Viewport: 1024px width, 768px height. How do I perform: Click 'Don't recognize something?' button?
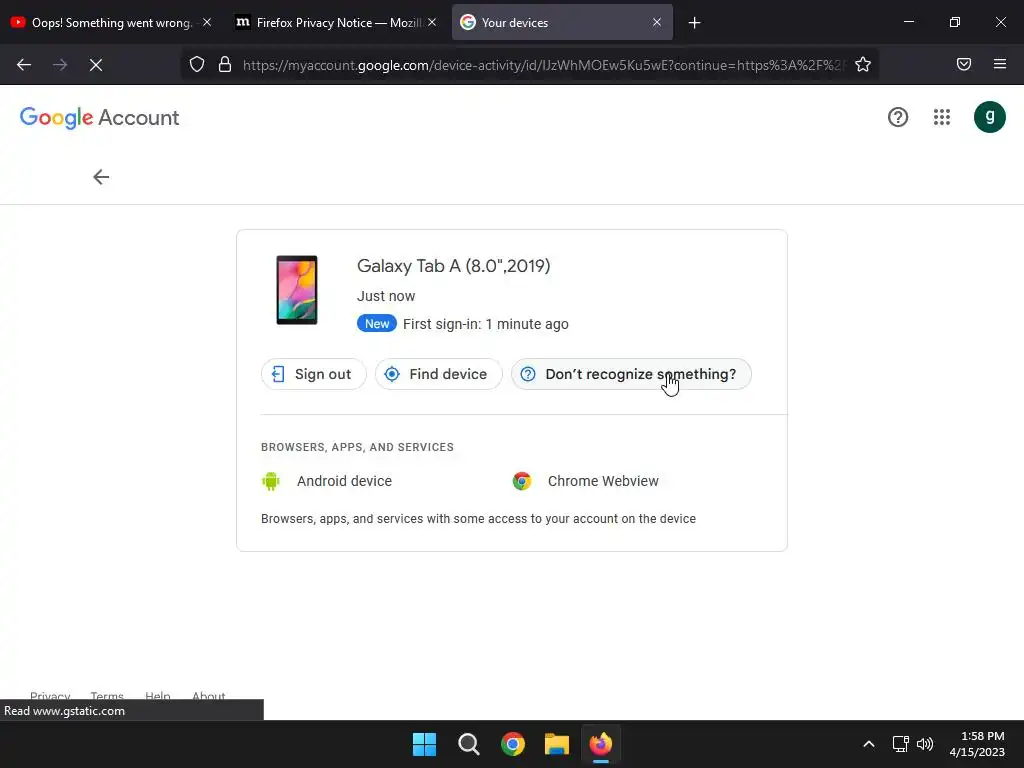point(631,374)
